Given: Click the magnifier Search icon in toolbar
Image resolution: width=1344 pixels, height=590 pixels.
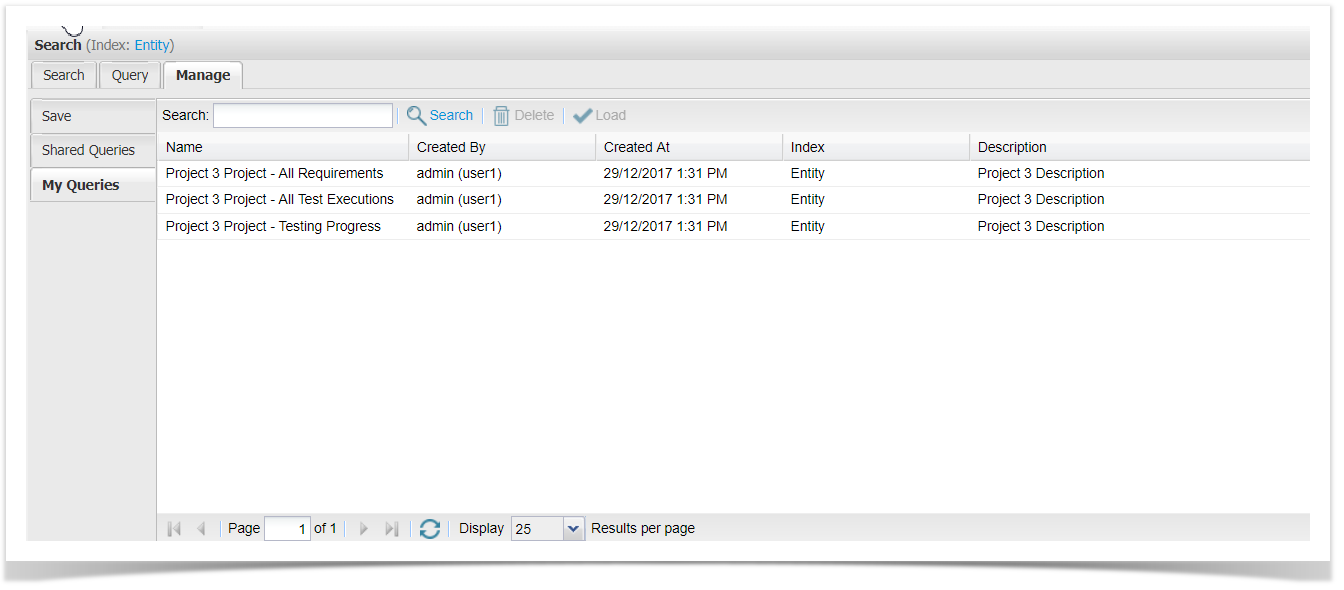Looking at the screenshot, I should [416, 116].
